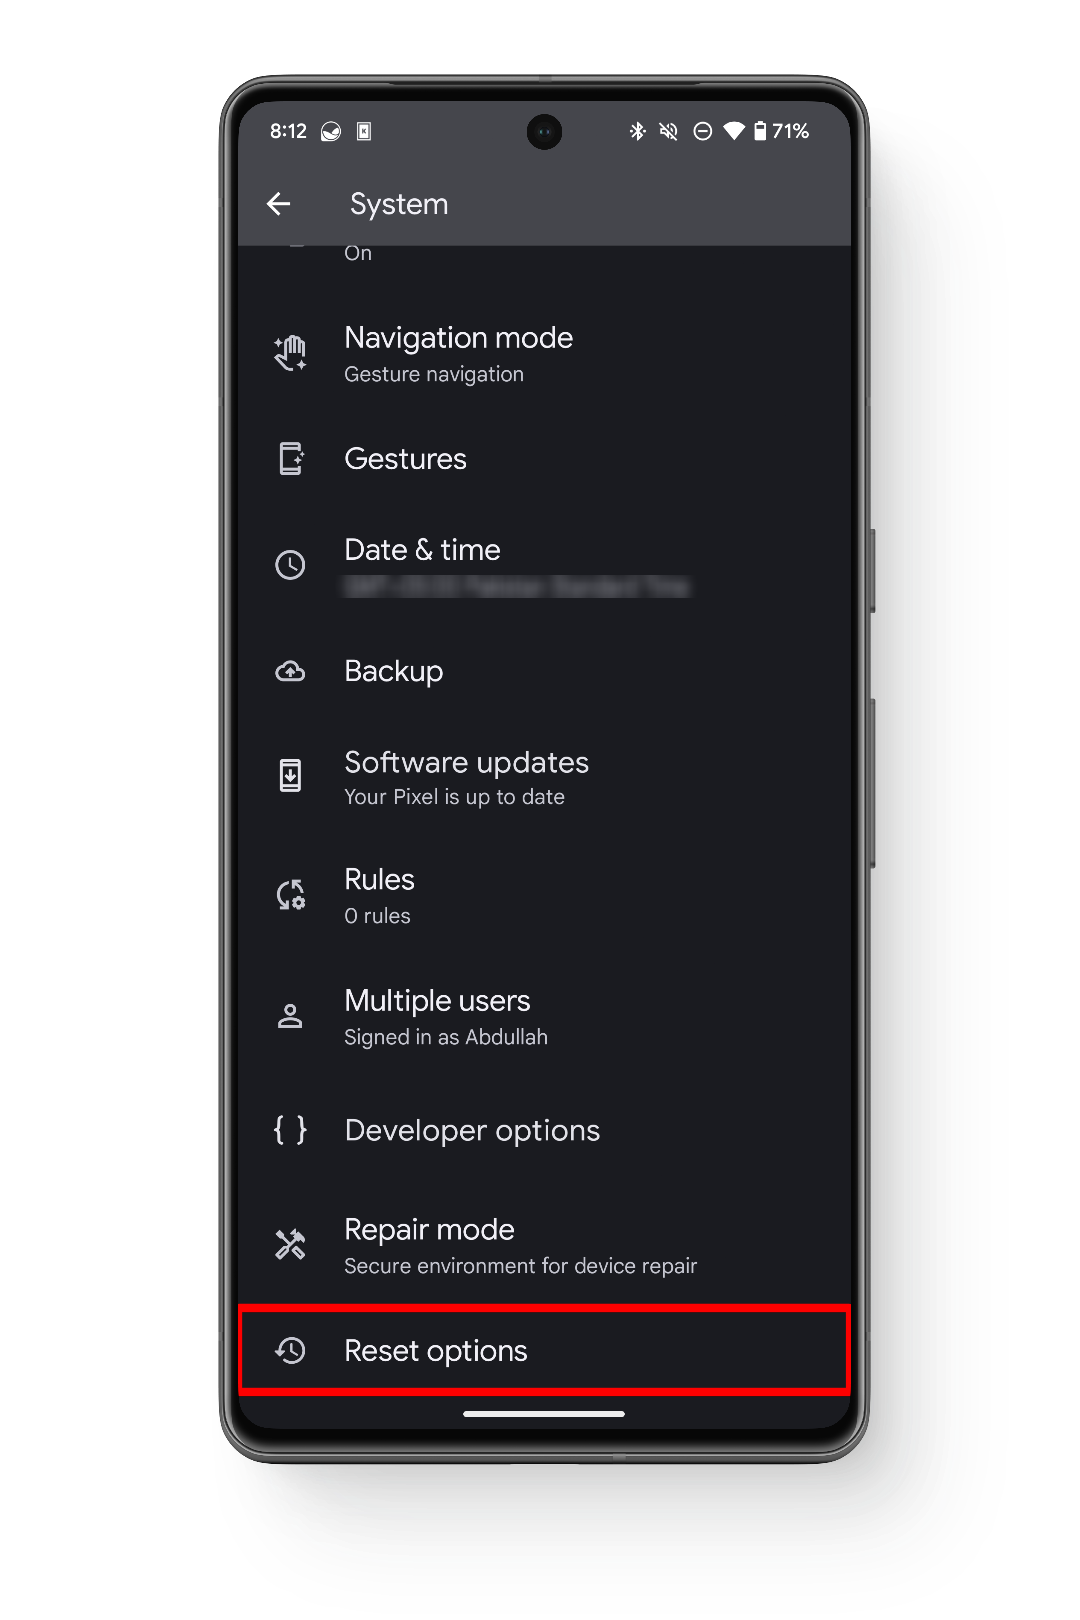Tap the back arrow in the header
The width and height of the screenshot is (1080, 1620).
279,204
